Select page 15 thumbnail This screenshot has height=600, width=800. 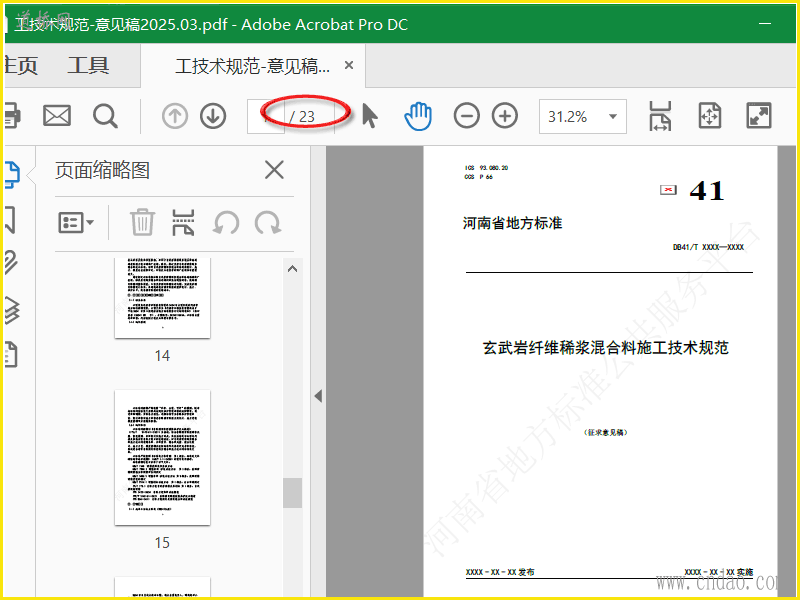tap(162, 458)
